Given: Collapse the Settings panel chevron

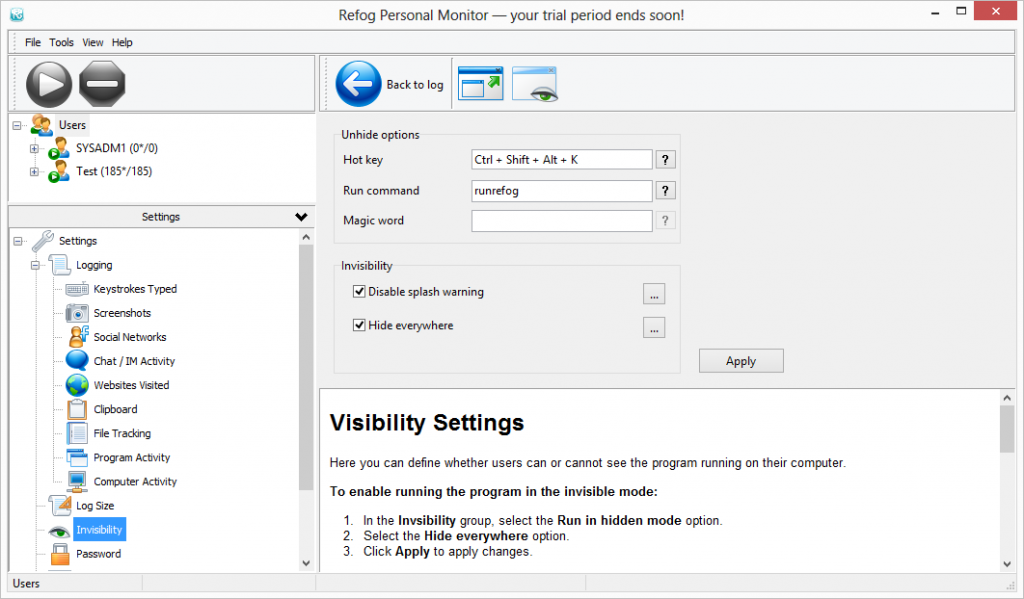Looking at the screenshot, I should [x=301, y=217].
